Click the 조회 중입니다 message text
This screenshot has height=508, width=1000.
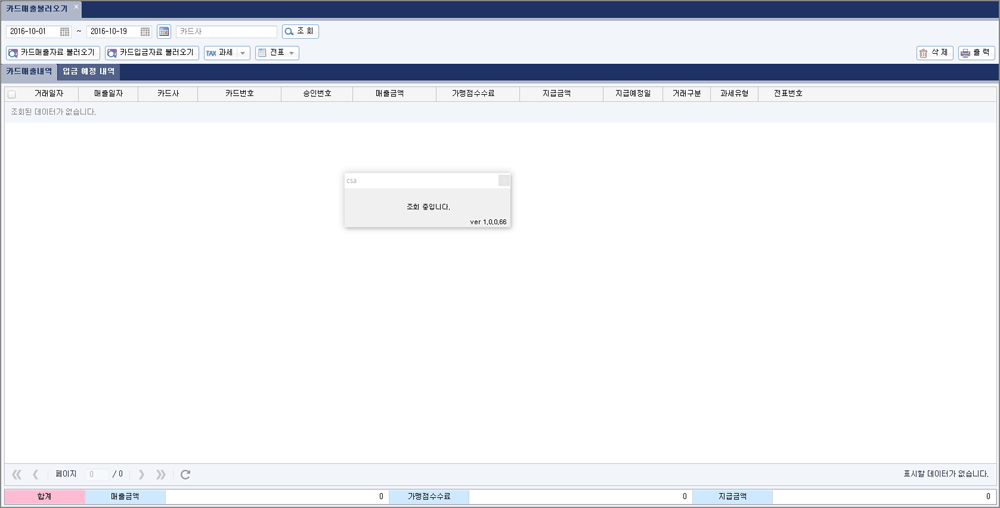(x=428, y=207)
